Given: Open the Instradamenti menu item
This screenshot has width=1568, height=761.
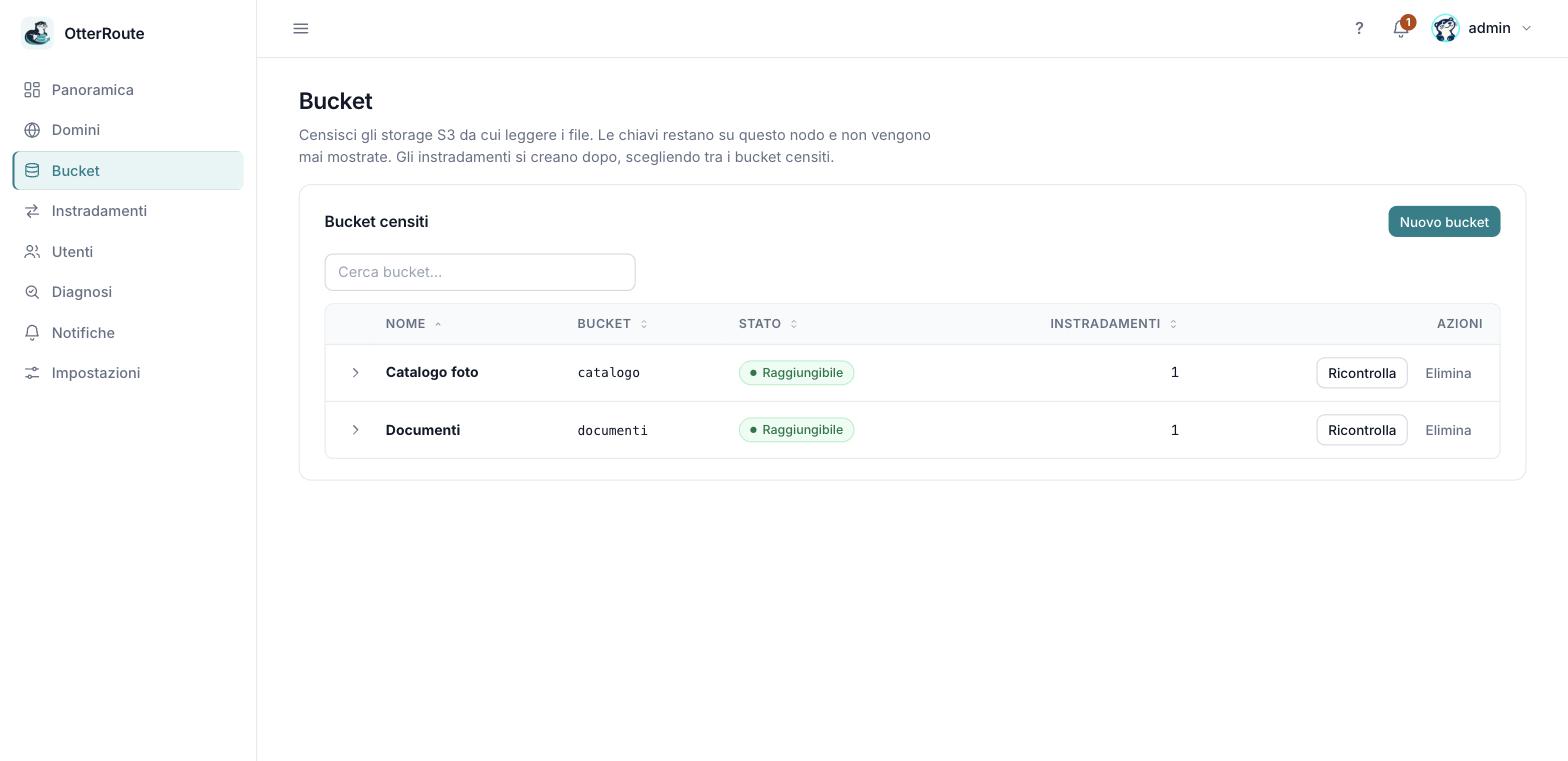Looking at the screenshot, I should 128,211.
